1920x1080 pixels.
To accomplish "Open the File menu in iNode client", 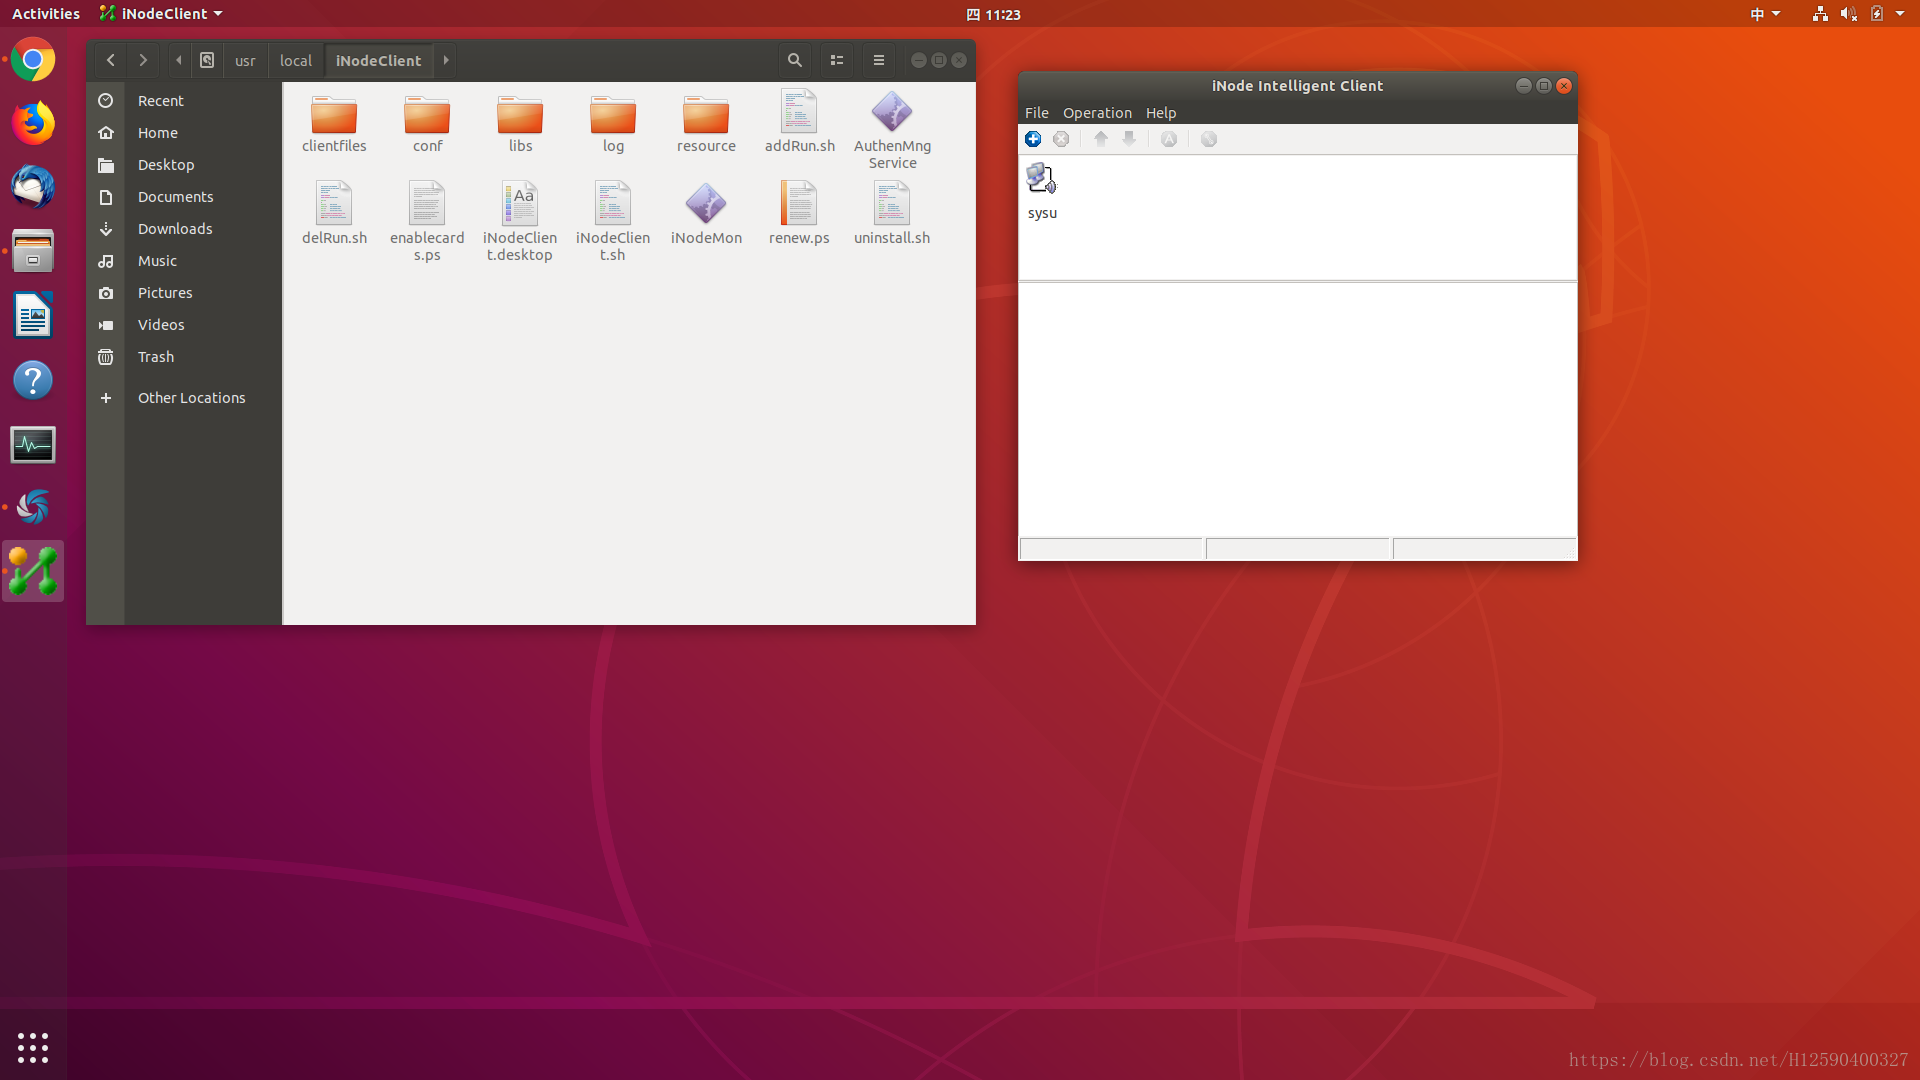I will click(x=1037, y=113).
